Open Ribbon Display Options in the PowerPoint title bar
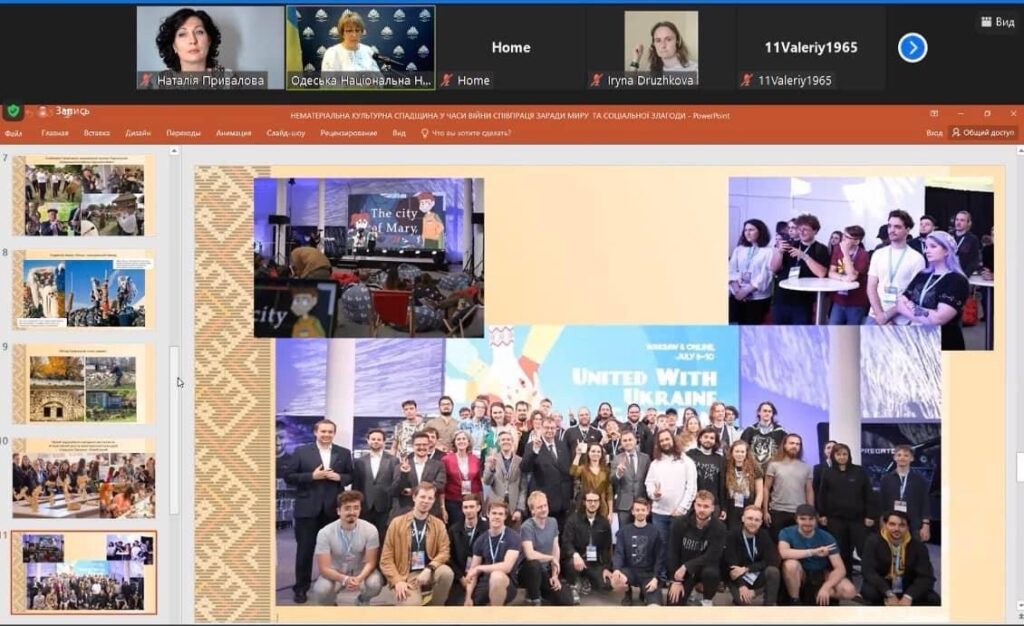 coord(934,114)
